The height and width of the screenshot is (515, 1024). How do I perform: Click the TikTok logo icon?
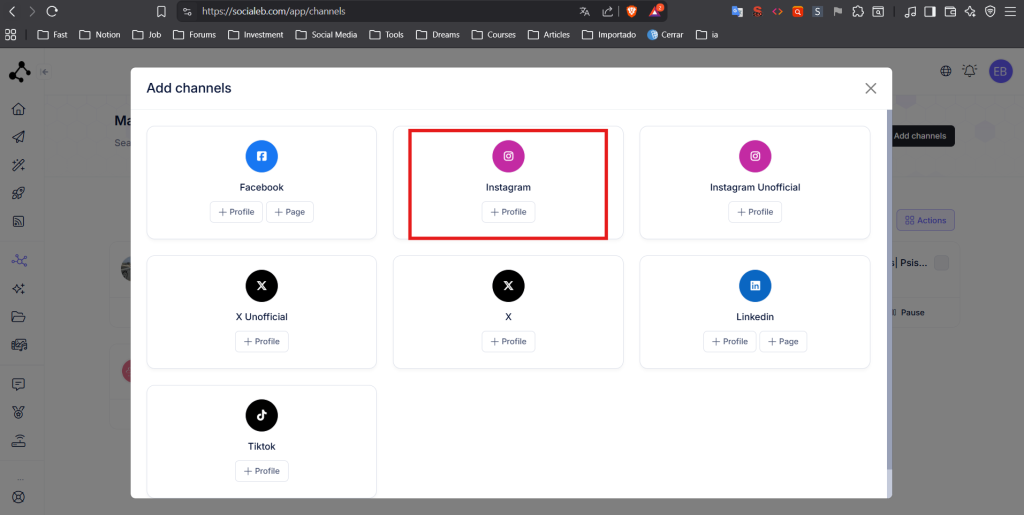[x=261, y=415]
